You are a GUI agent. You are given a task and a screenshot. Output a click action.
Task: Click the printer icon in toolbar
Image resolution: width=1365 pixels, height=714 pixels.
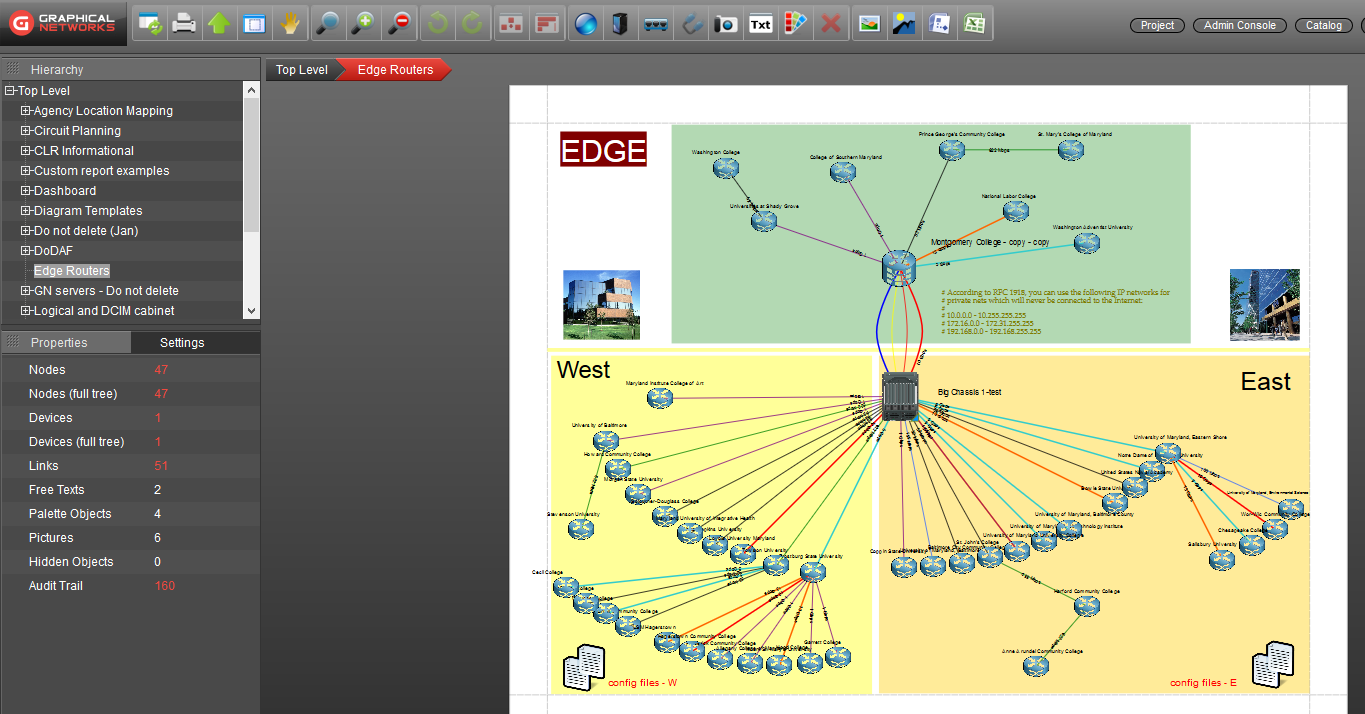tap(184, 24)
